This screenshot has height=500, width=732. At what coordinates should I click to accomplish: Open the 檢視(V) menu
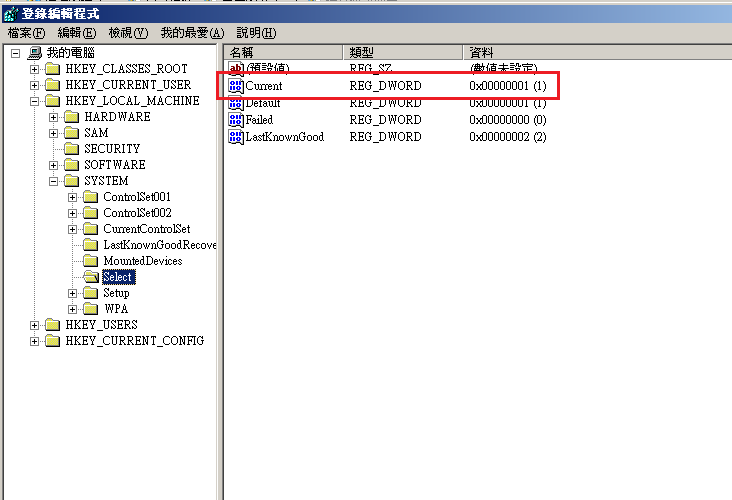point(128,33)
